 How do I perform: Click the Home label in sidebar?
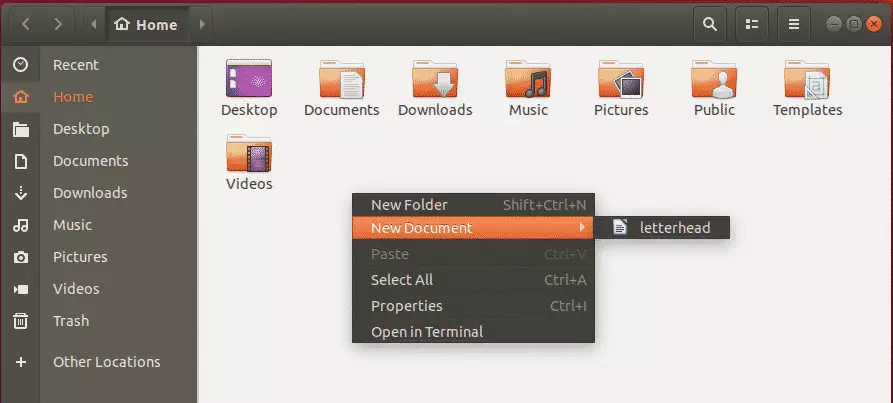pyautogui.click(x=73, y=97)
